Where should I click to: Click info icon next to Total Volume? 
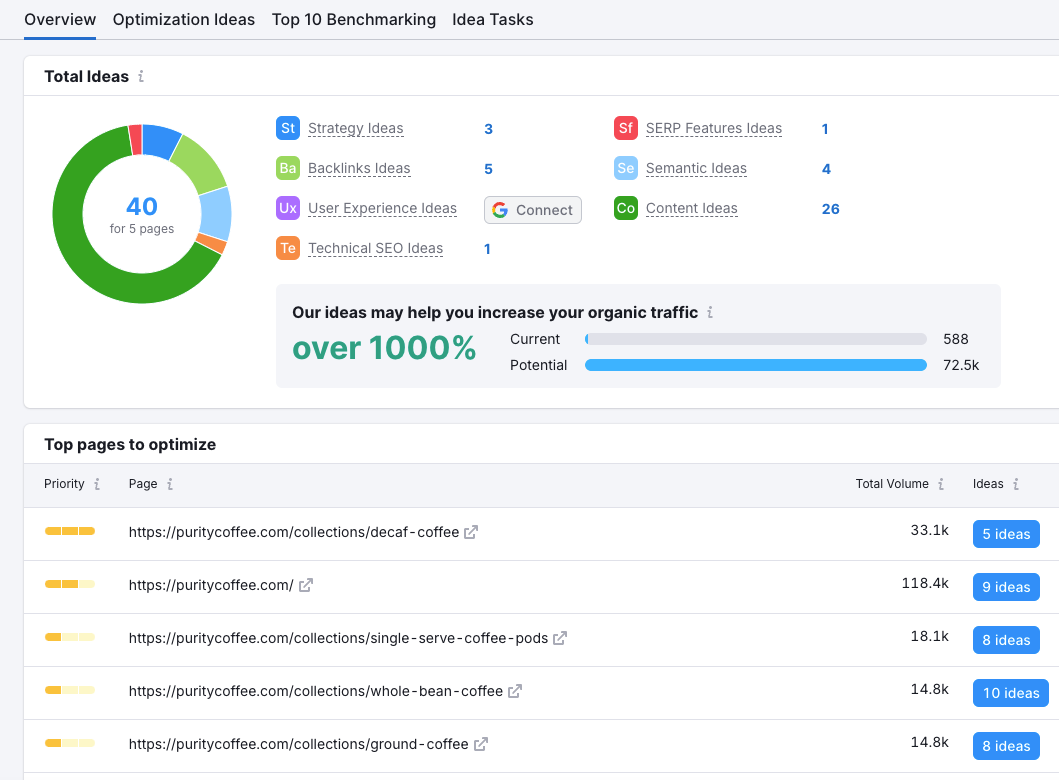(941, 484)
